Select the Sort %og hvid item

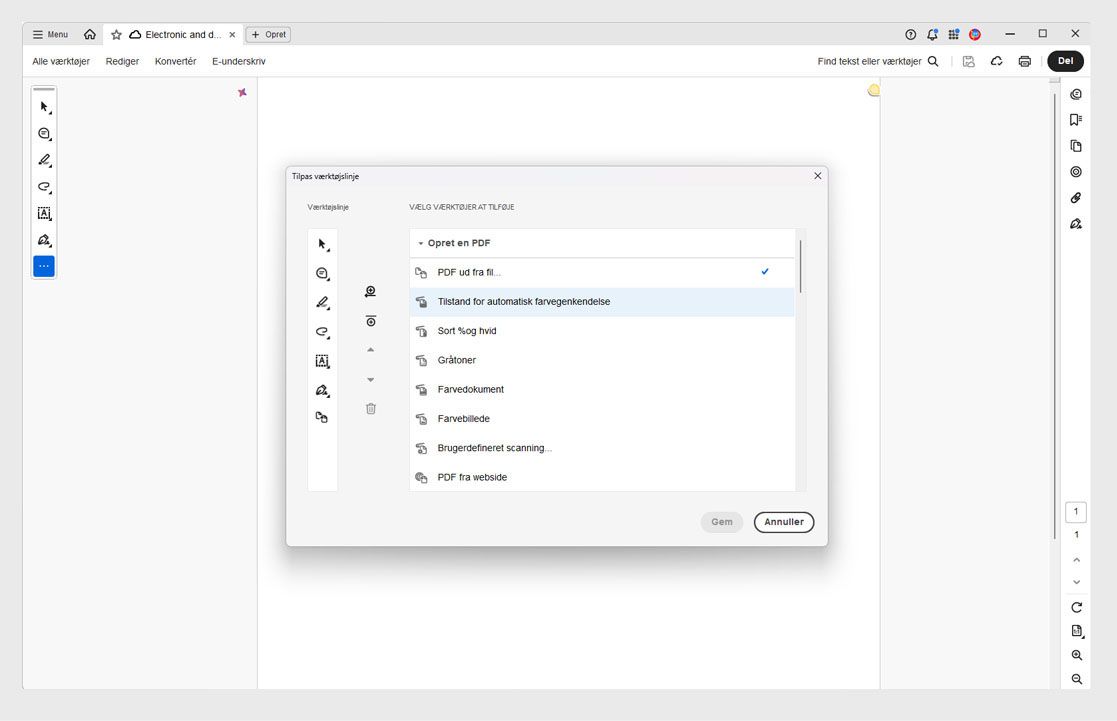click(602, 331)
